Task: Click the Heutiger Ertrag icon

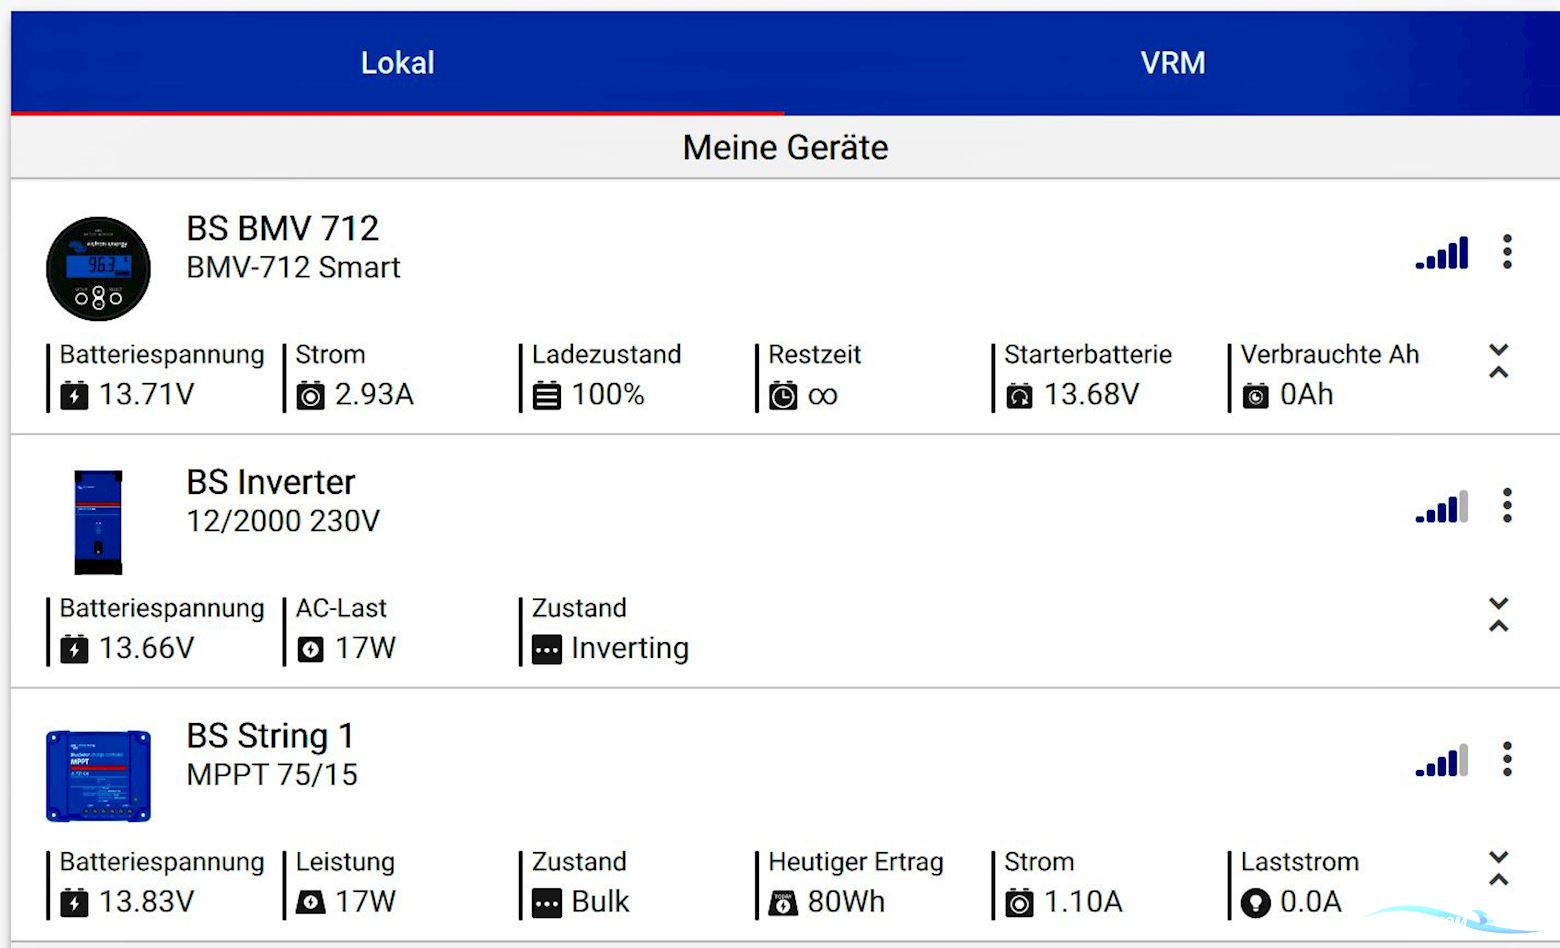Action: (783, 903)
